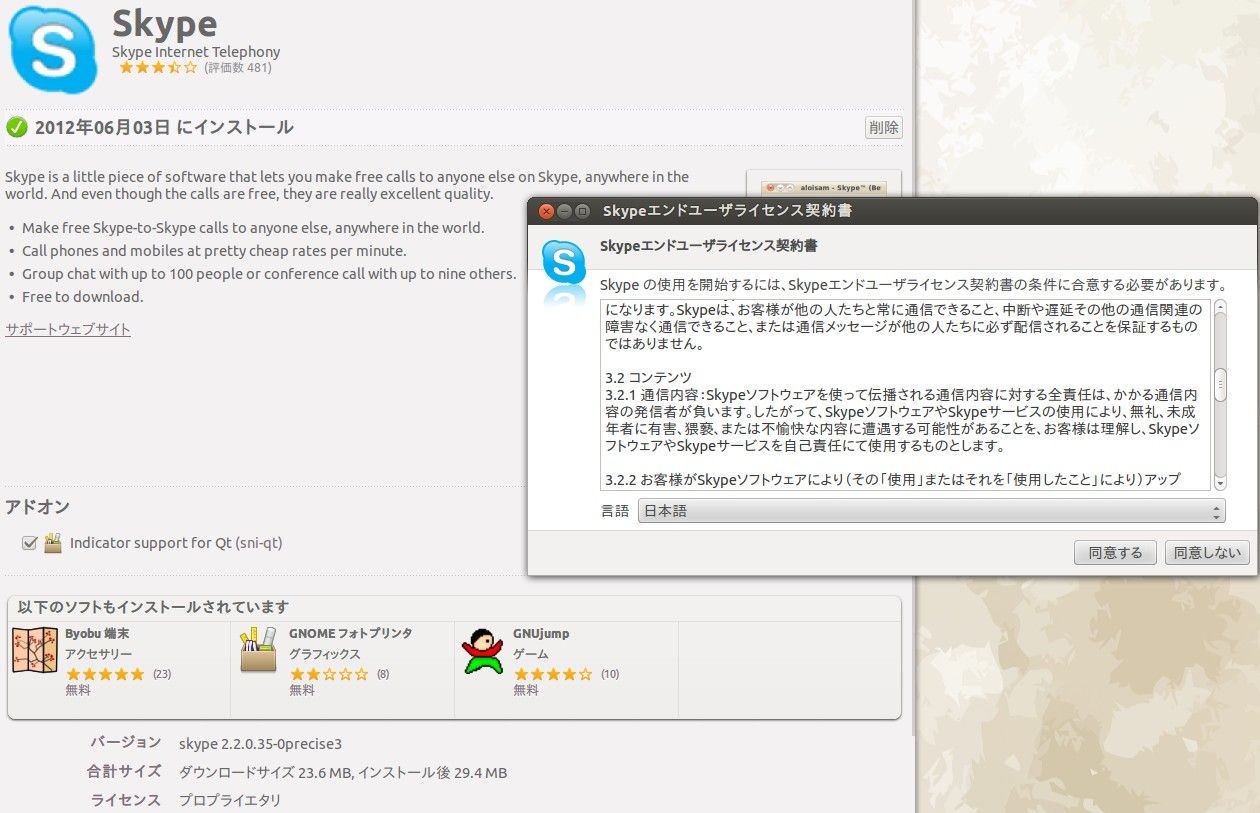
Task: Click the Skype star rating
Action: [x=158, y=68]
